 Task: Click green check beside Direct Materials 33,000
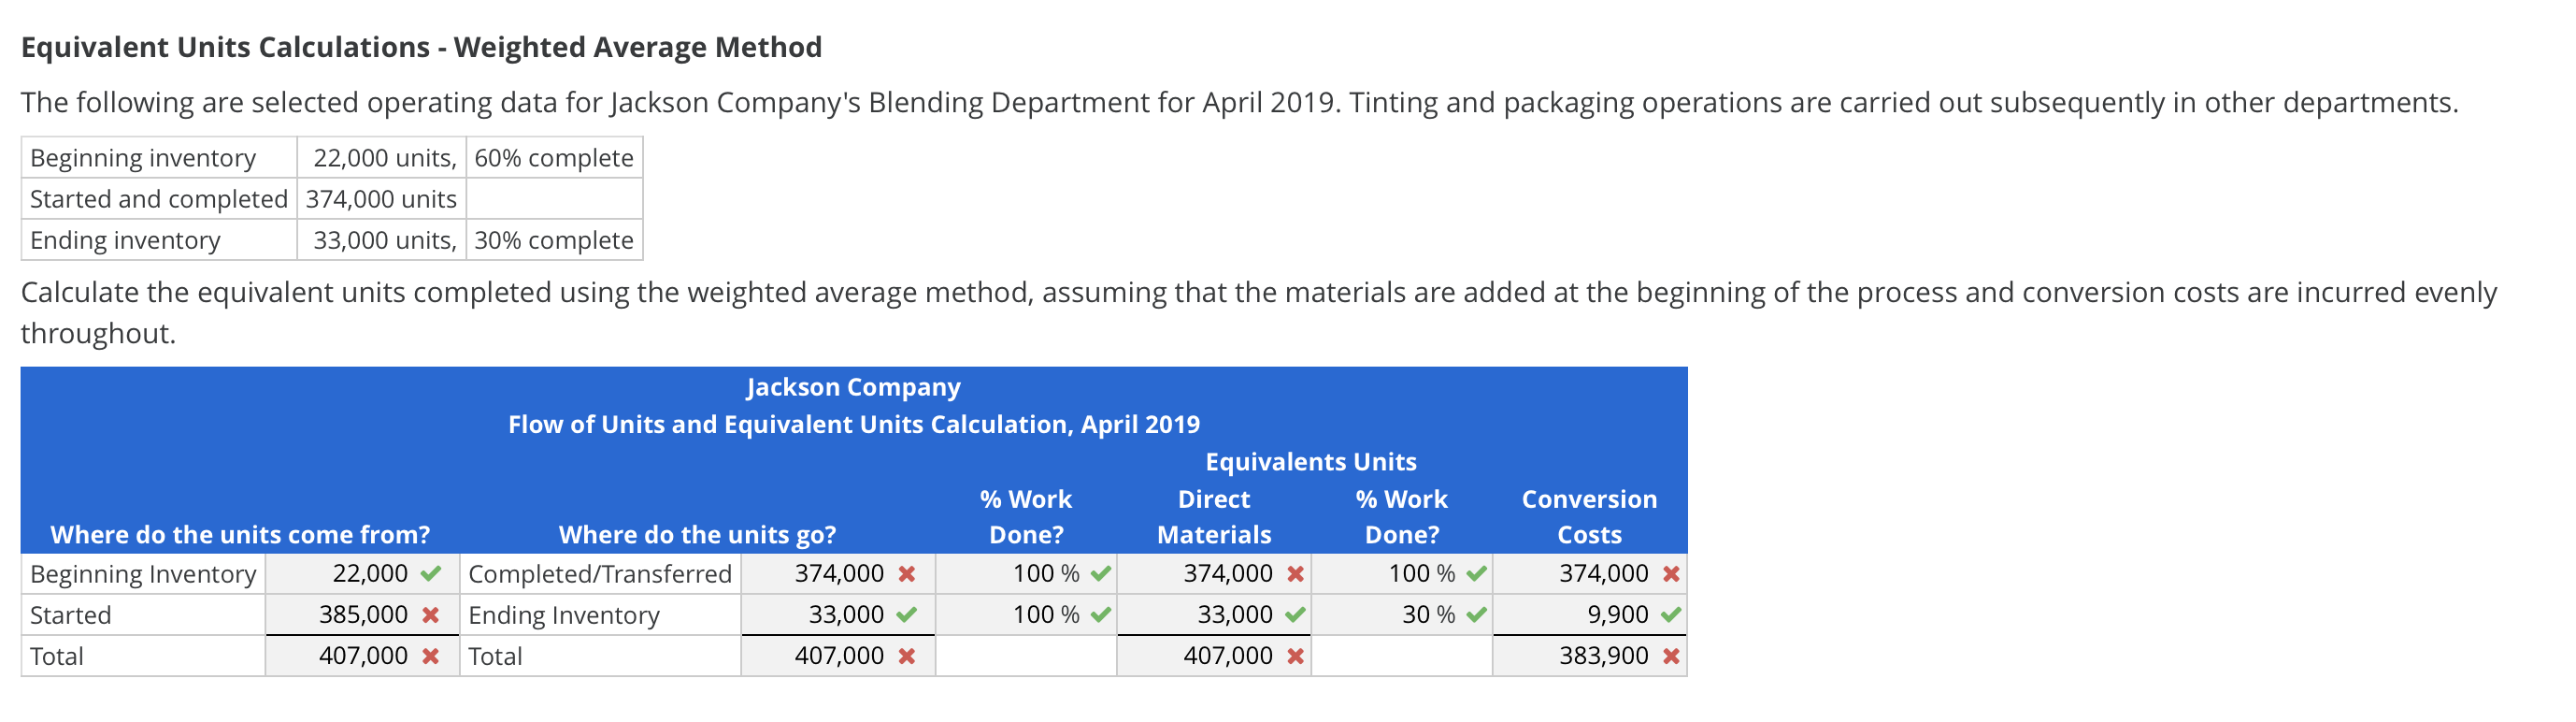[x=1295, y=615]
